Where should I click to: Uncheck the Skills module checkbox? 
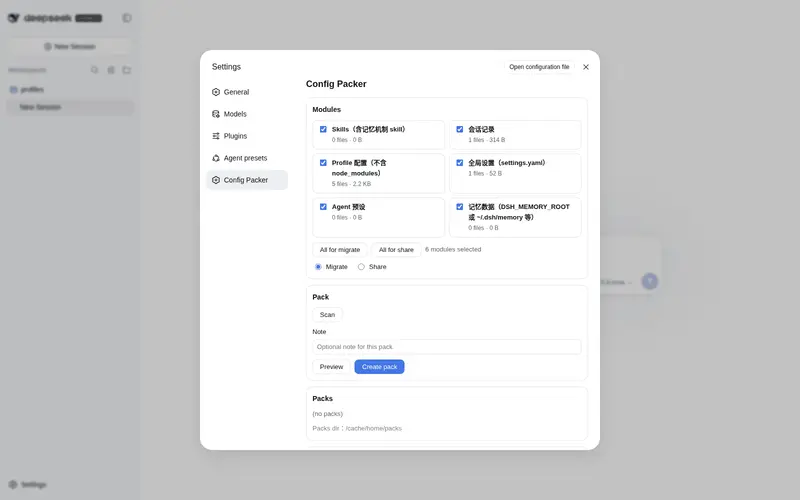[x=323, y=129]
